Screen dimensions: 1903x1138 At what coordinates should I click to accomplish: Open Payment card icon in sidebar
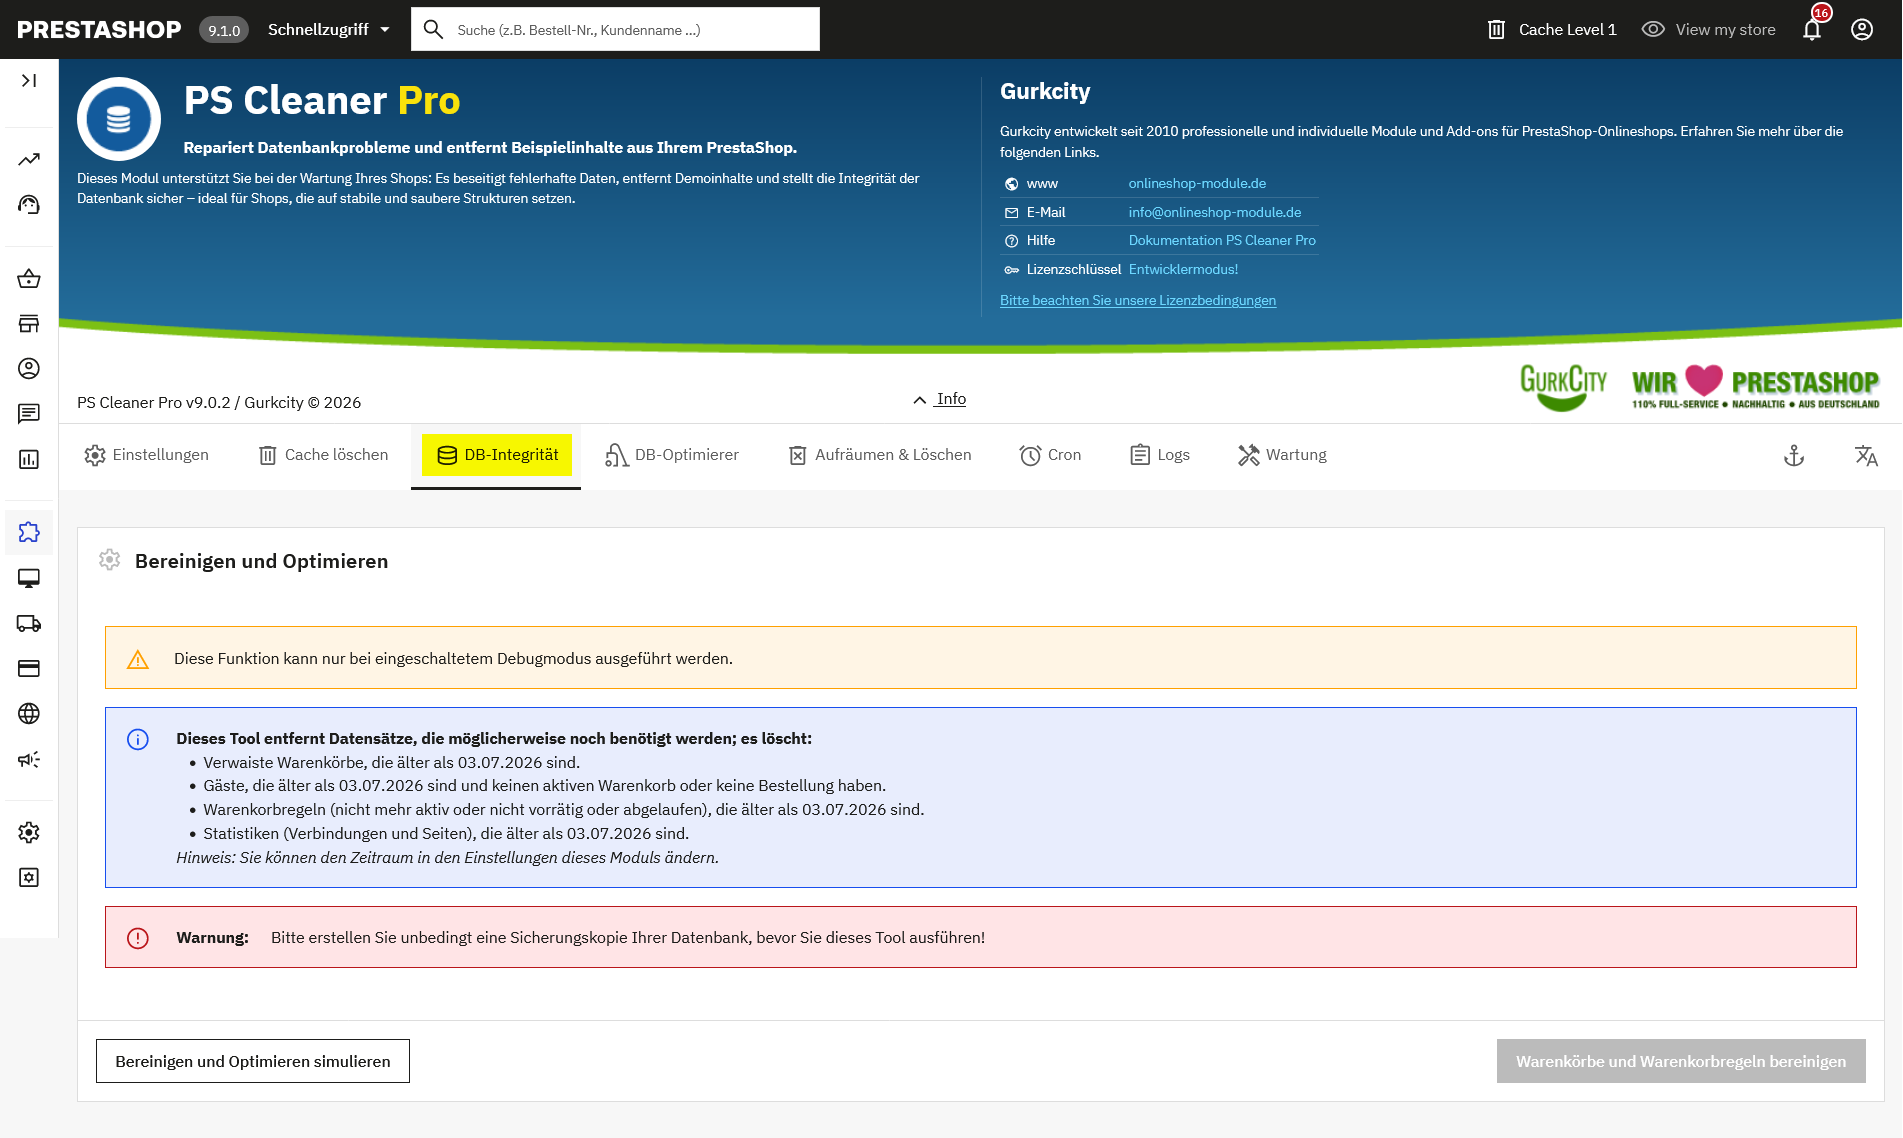pyautogui.click(x=29, y=668)
